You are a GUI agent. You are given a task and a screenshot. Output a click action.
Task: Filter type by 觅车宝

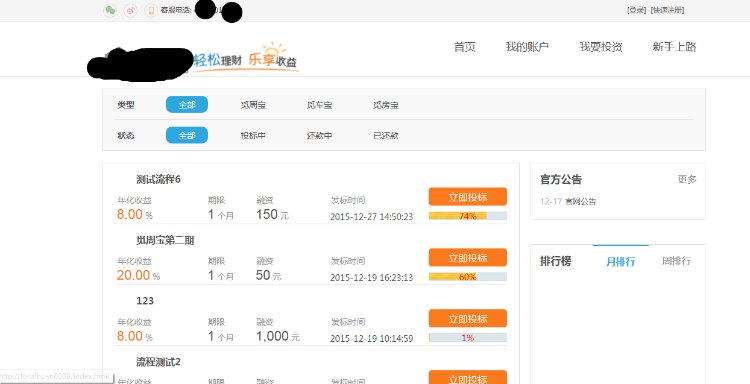tap(320, 105)
